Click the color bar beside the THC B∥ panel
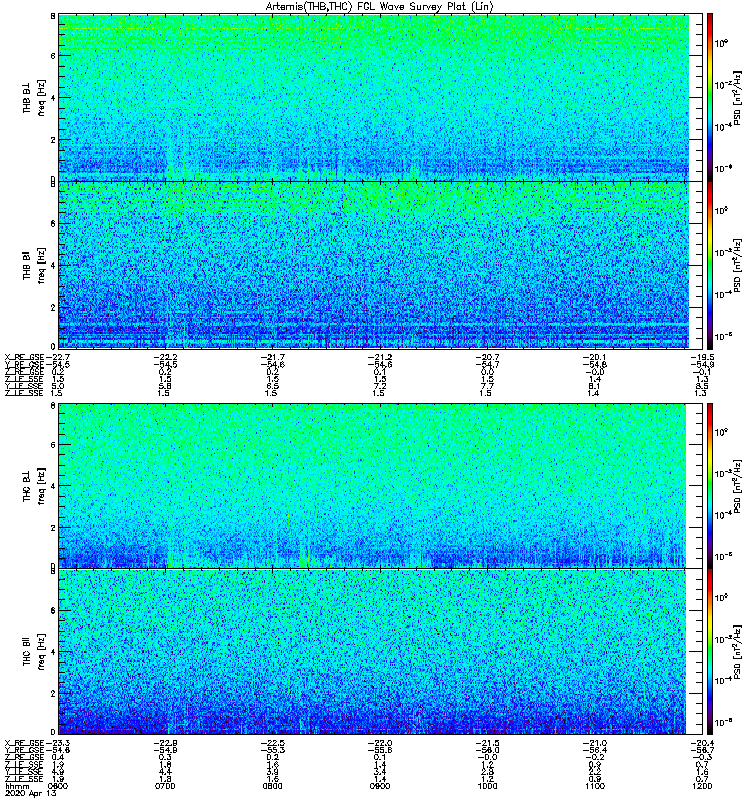Viewport: 750px width, 800px height. tap(710, 652)
